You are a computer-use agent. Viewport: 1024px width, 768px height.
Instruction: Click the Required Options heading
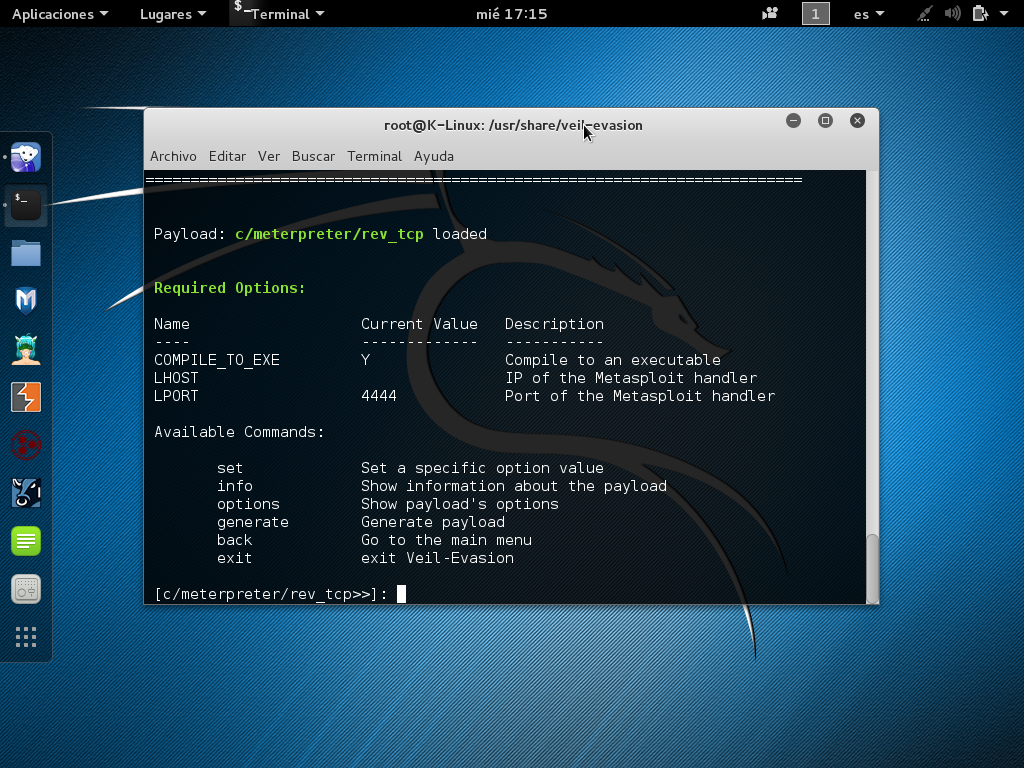pyautogui.click(x=230, y=288)
